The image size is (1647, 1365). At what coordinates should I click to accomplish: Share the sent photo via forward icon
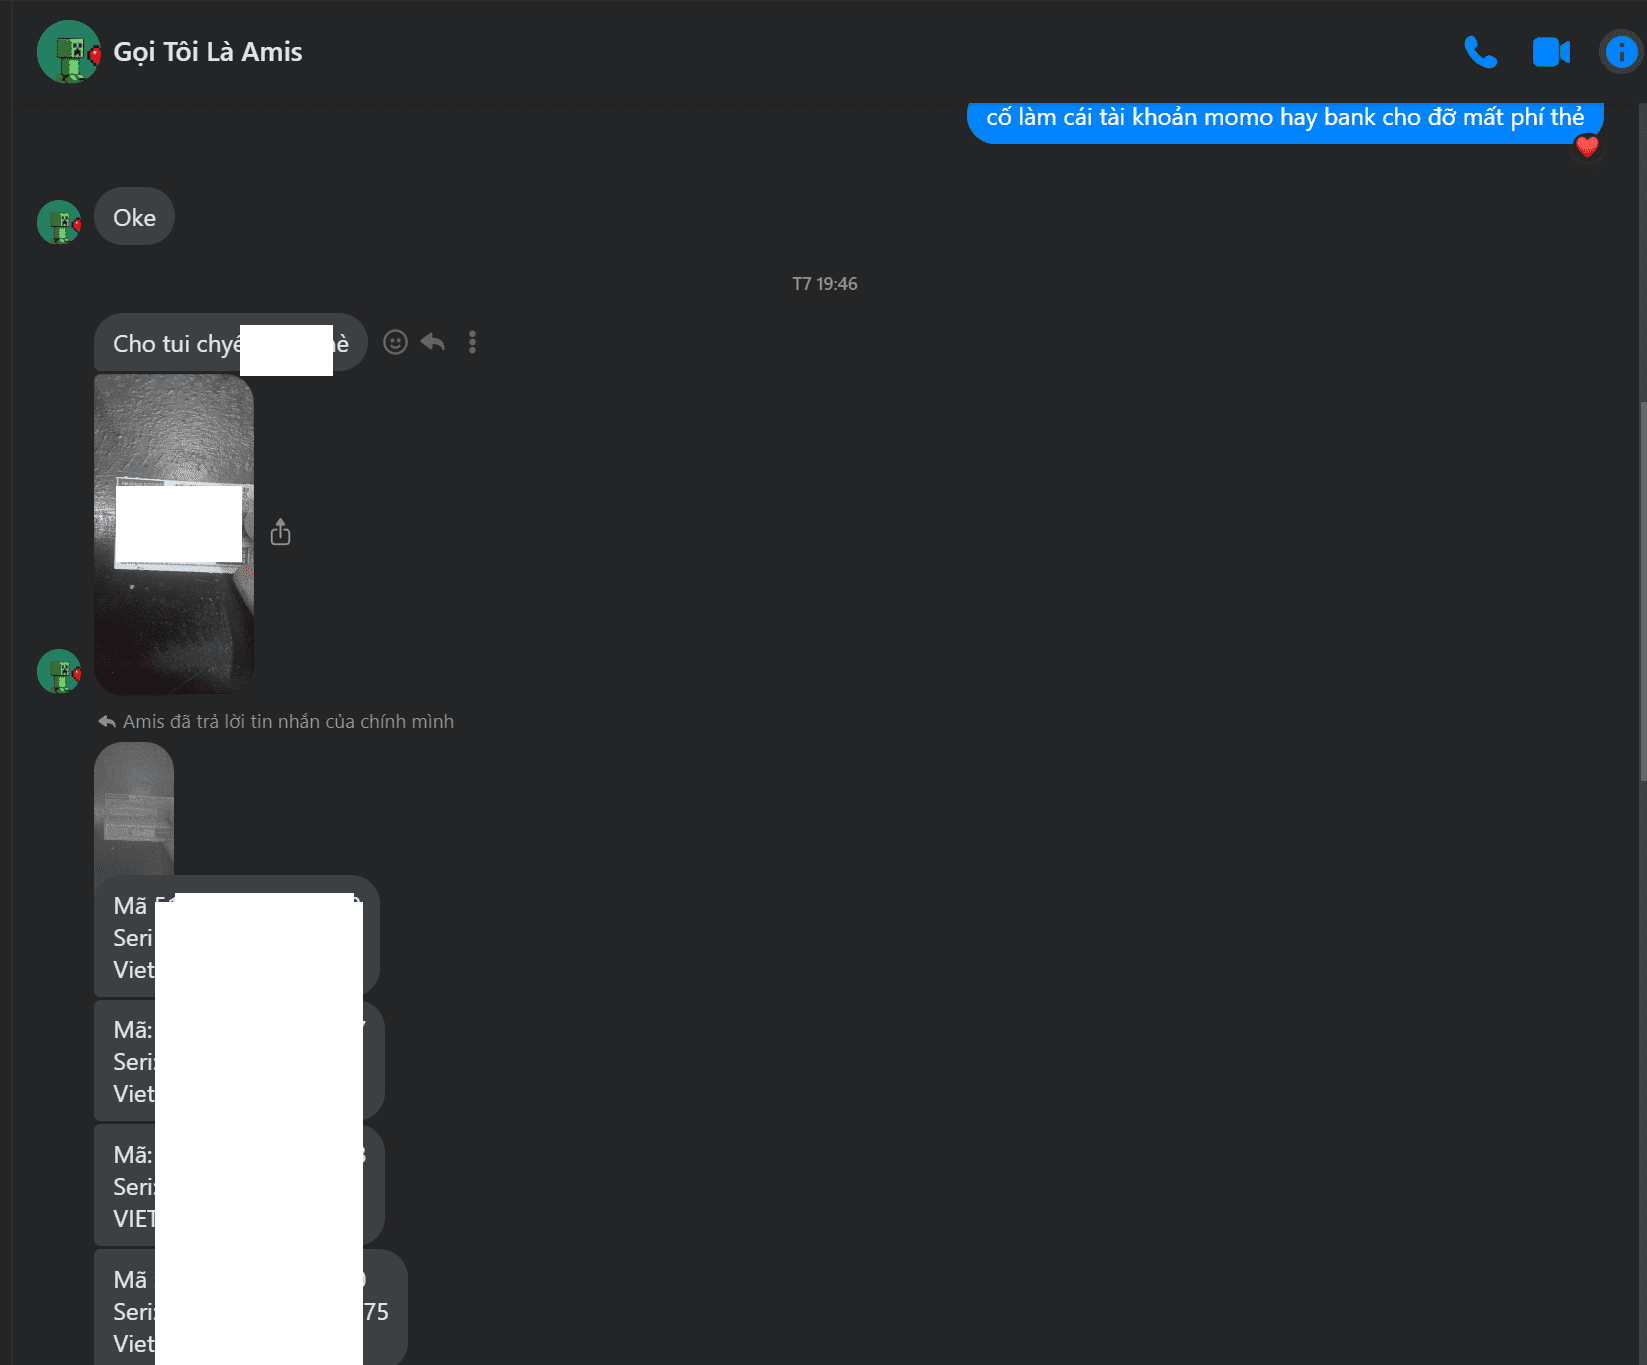[x=281, y=532]
